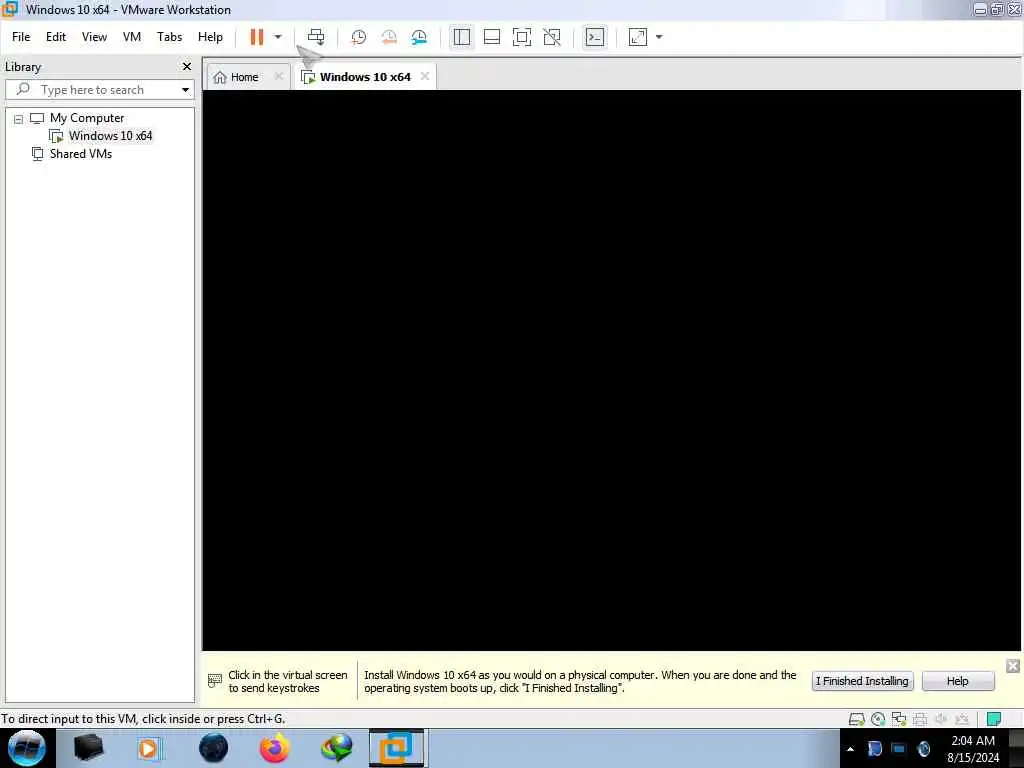Viewport: 1024px width, 768px height.
Task: Send Ctrl+Alt+Del to the VM
Action: (316, 37)
